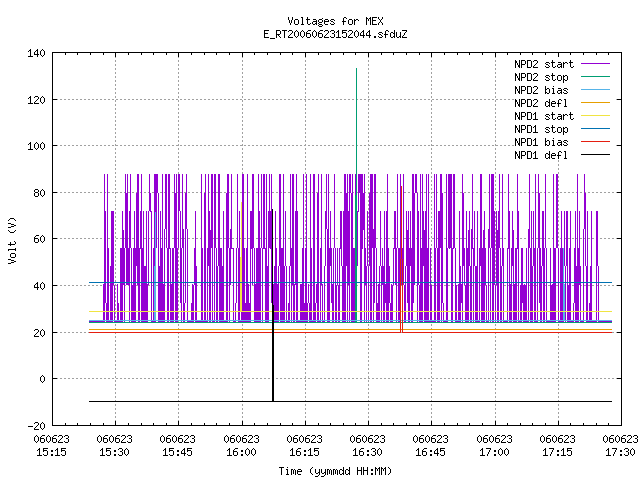This screenshot has width=640, height=480.
Task: Click the 0 y-axis tick label
Action: coord(42,379)
